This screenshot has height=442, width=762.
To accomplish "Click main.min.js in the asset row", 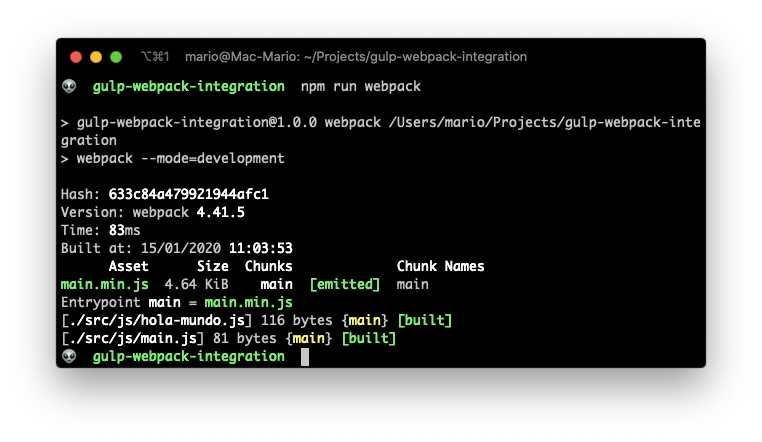I will click(104, 284).
